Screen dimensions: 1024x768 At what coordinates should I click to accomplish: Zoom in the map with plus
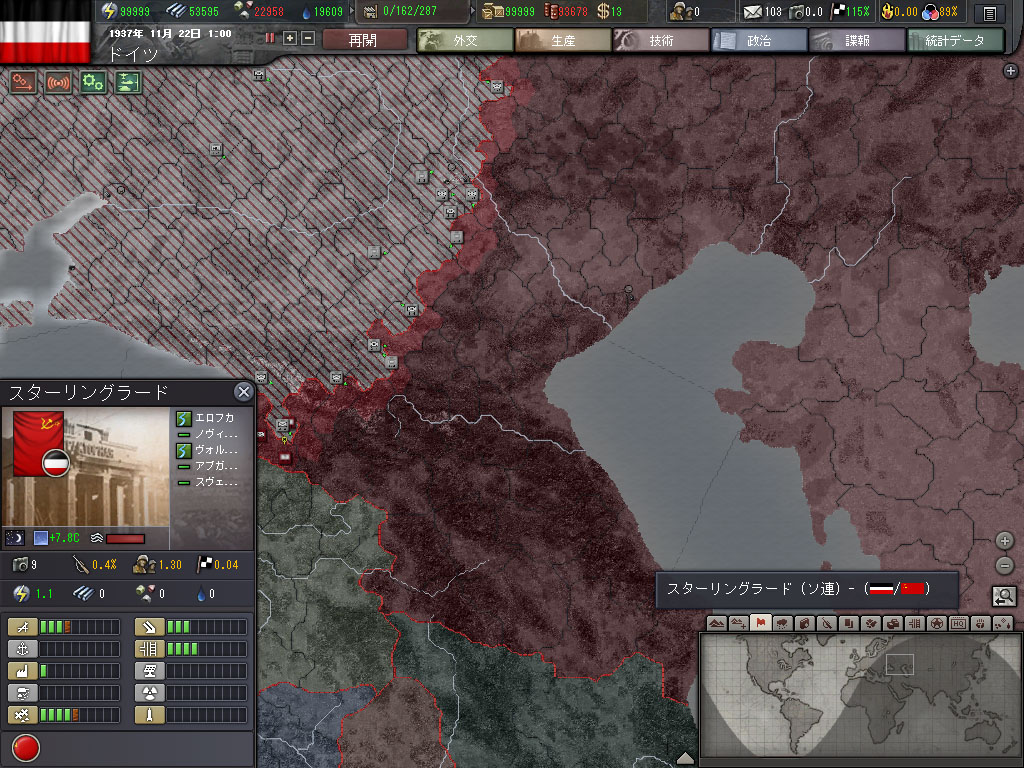(x=1004, y=541)
